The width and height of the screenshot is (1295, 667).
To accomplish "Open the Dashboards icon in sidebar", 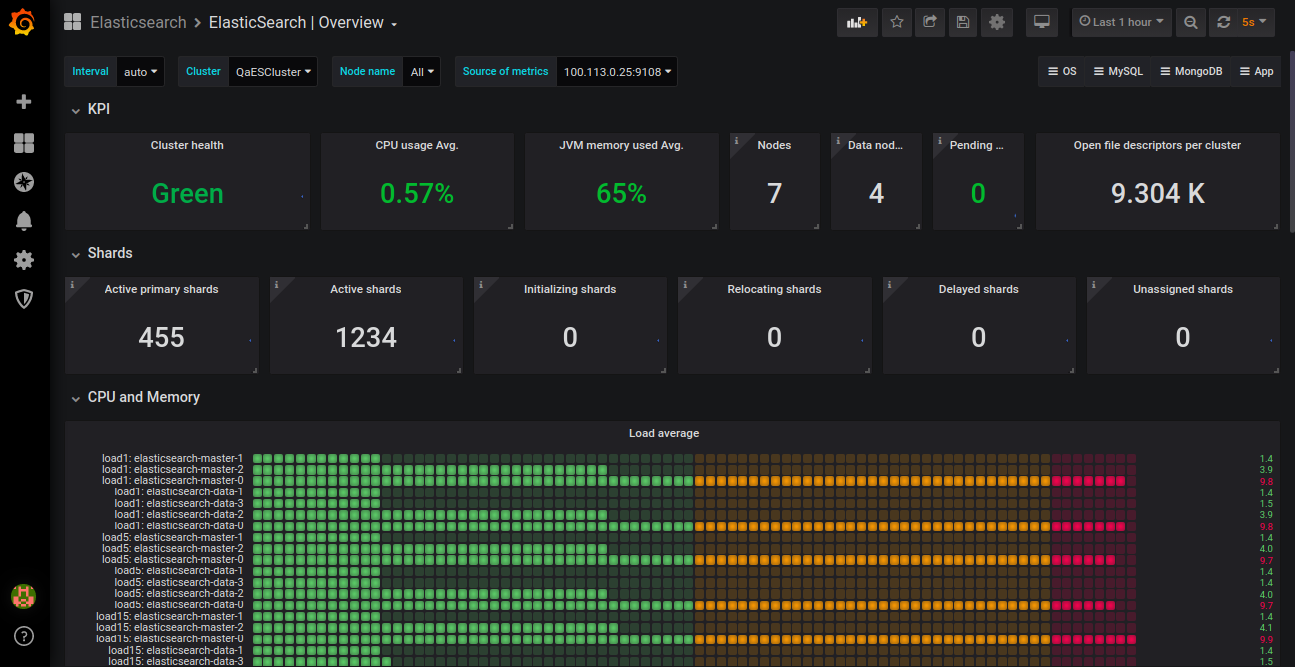I will click(x=24, y=143).
